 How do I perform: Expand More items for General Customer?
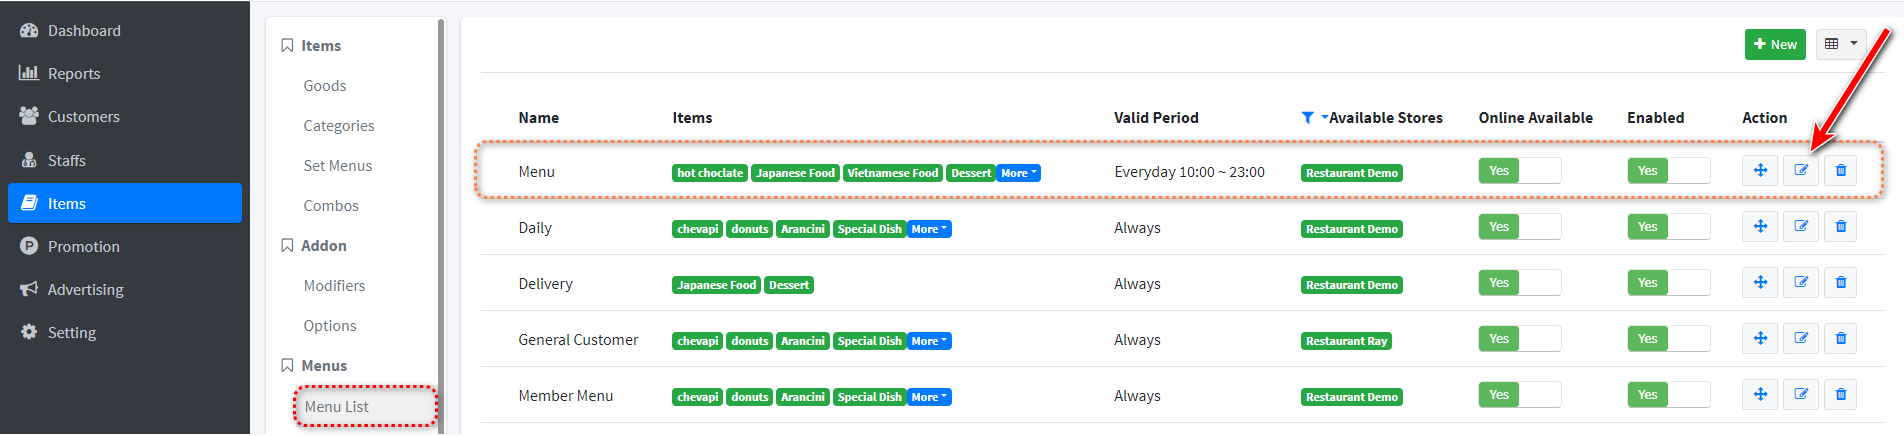pos(930,341)
